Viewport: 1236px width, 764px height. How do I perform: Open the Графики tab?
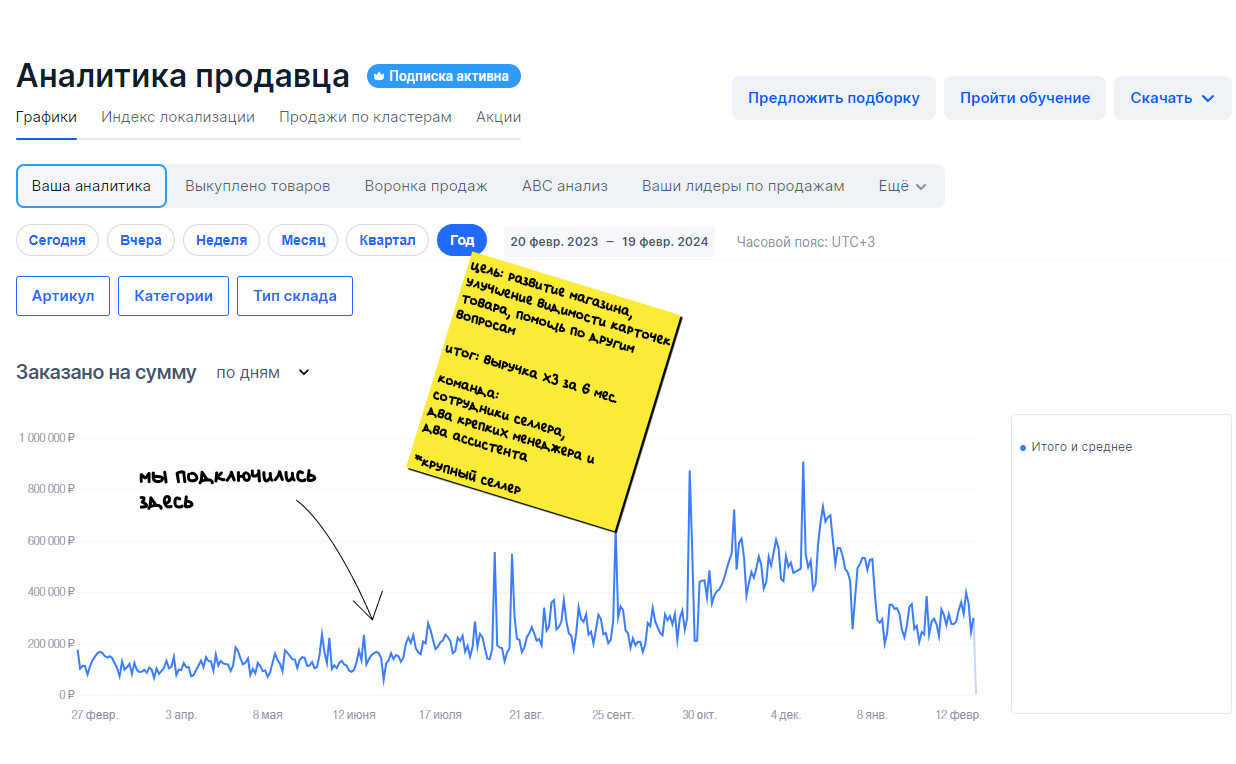[46, 117]
